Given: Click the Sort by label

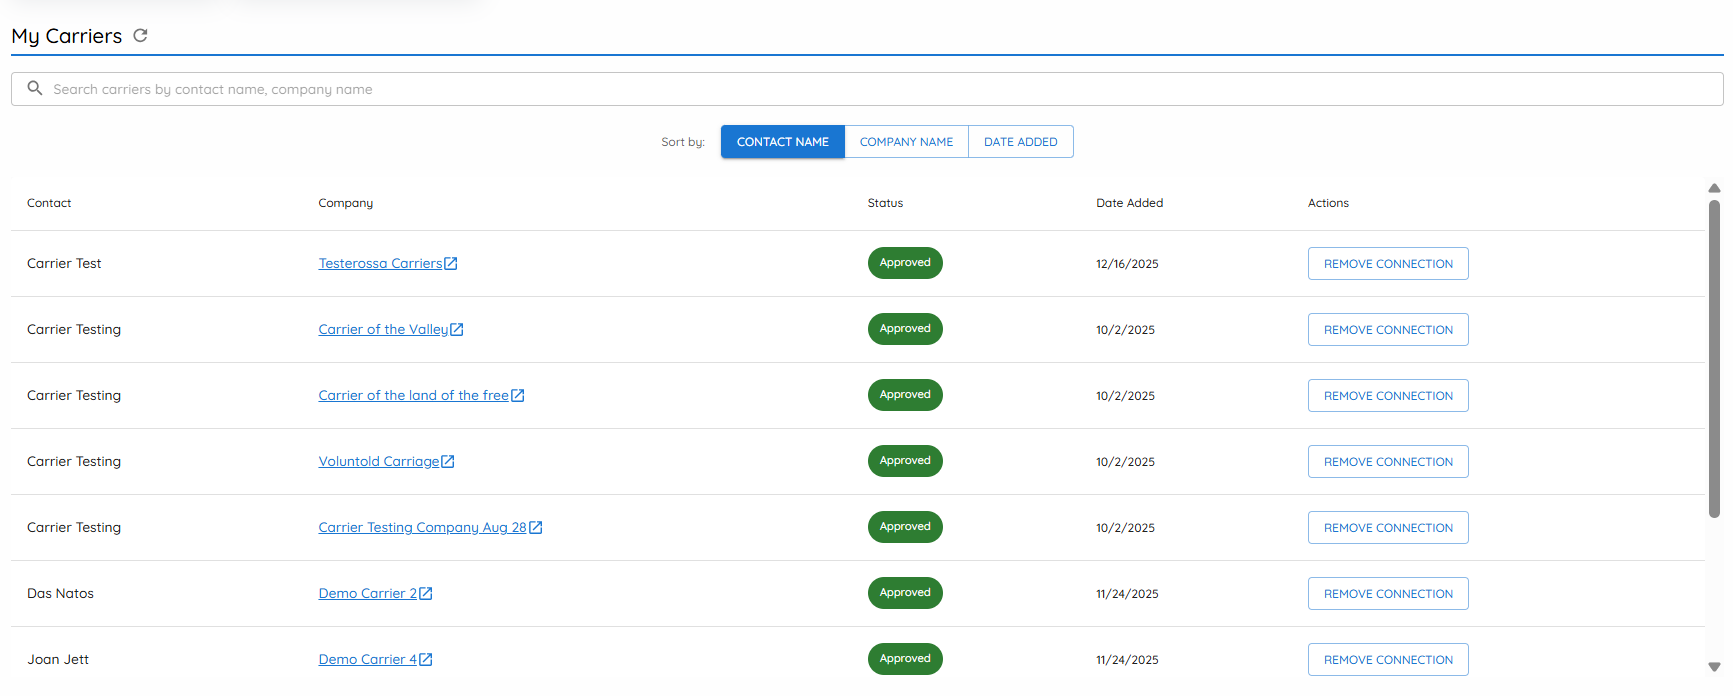Looking at the screenshot, I should pos(683,142).
